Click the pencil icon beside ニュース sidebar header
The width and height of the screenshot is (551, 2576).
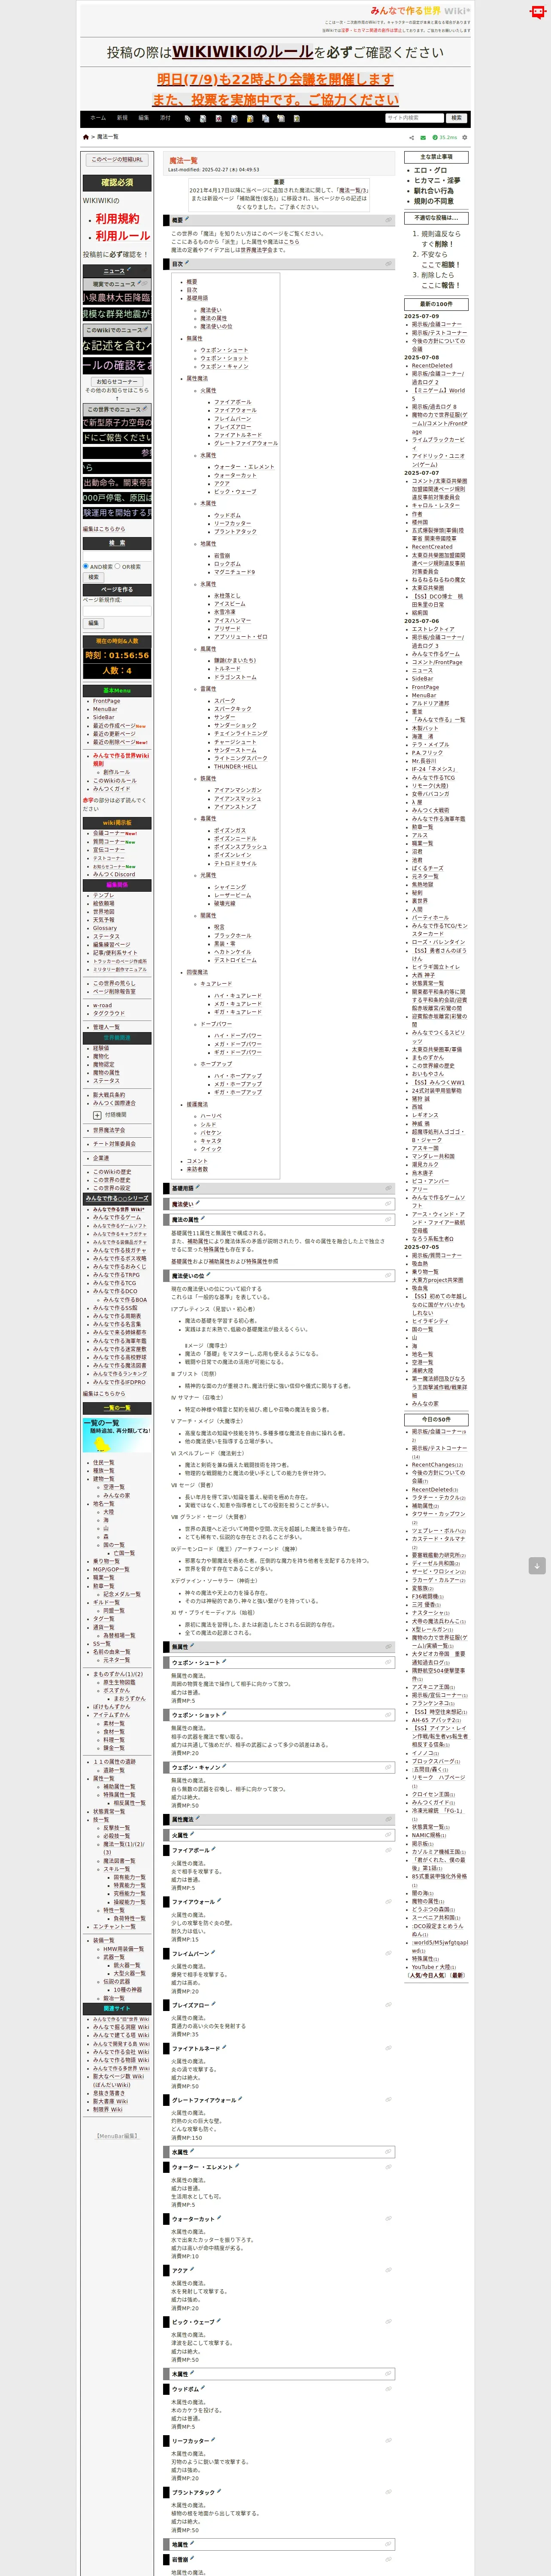point(129,270)
